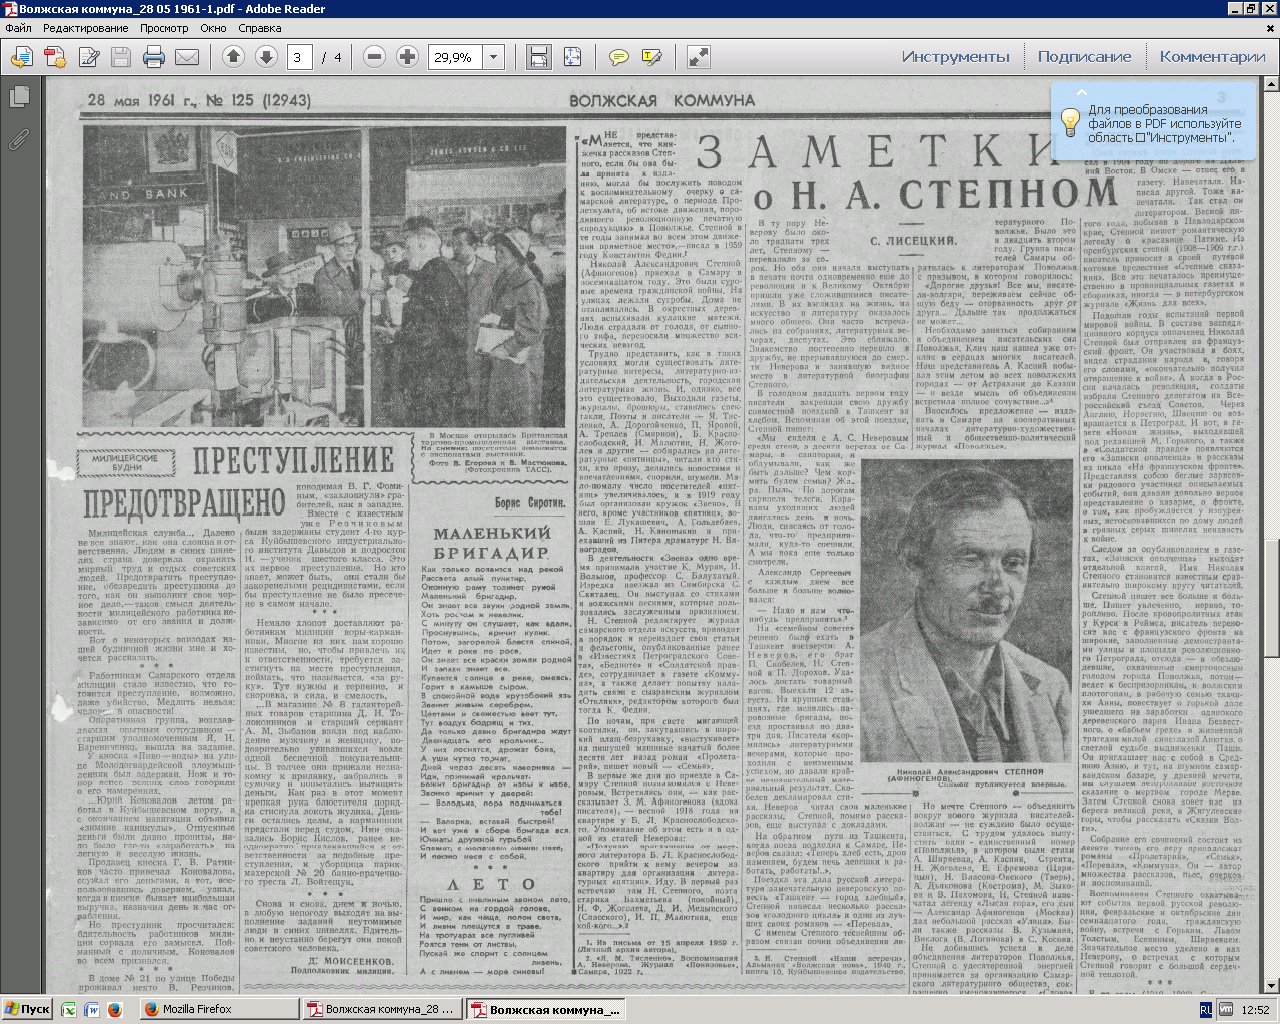
Task: Switch to read mode with expand icon
Action: 698,57
